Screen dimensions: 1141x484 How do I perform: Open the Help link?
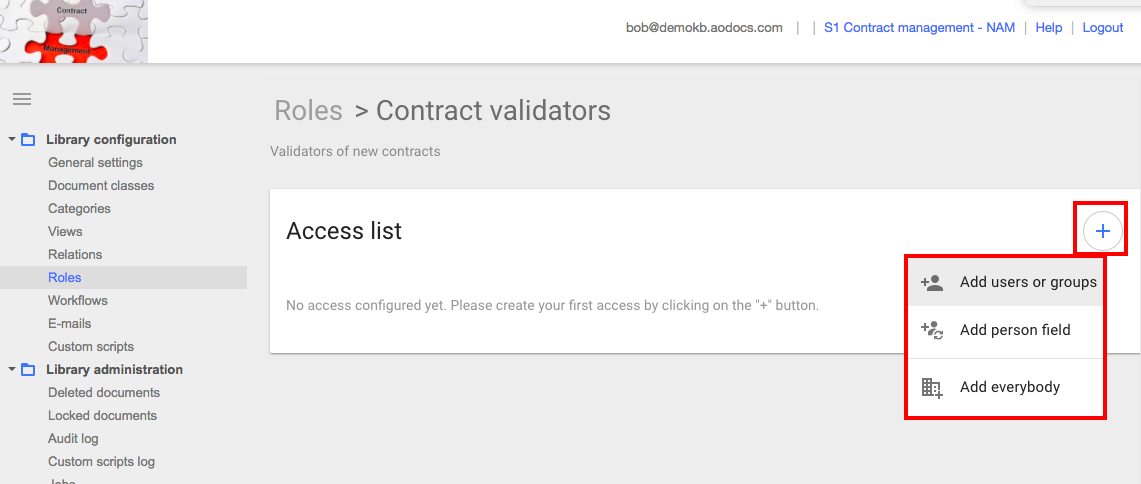1049,28
